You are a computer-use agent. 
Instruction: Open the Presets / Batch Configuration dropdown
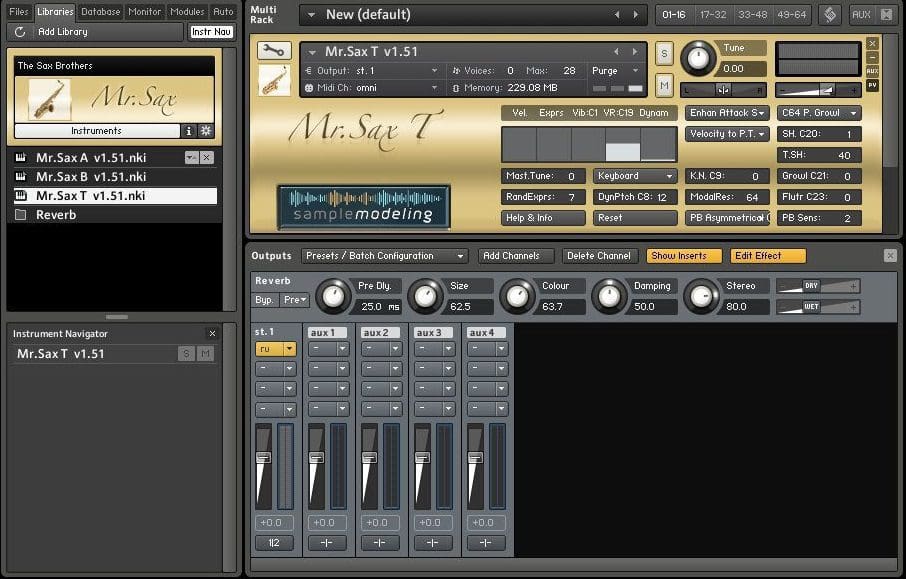pos(385,255)
